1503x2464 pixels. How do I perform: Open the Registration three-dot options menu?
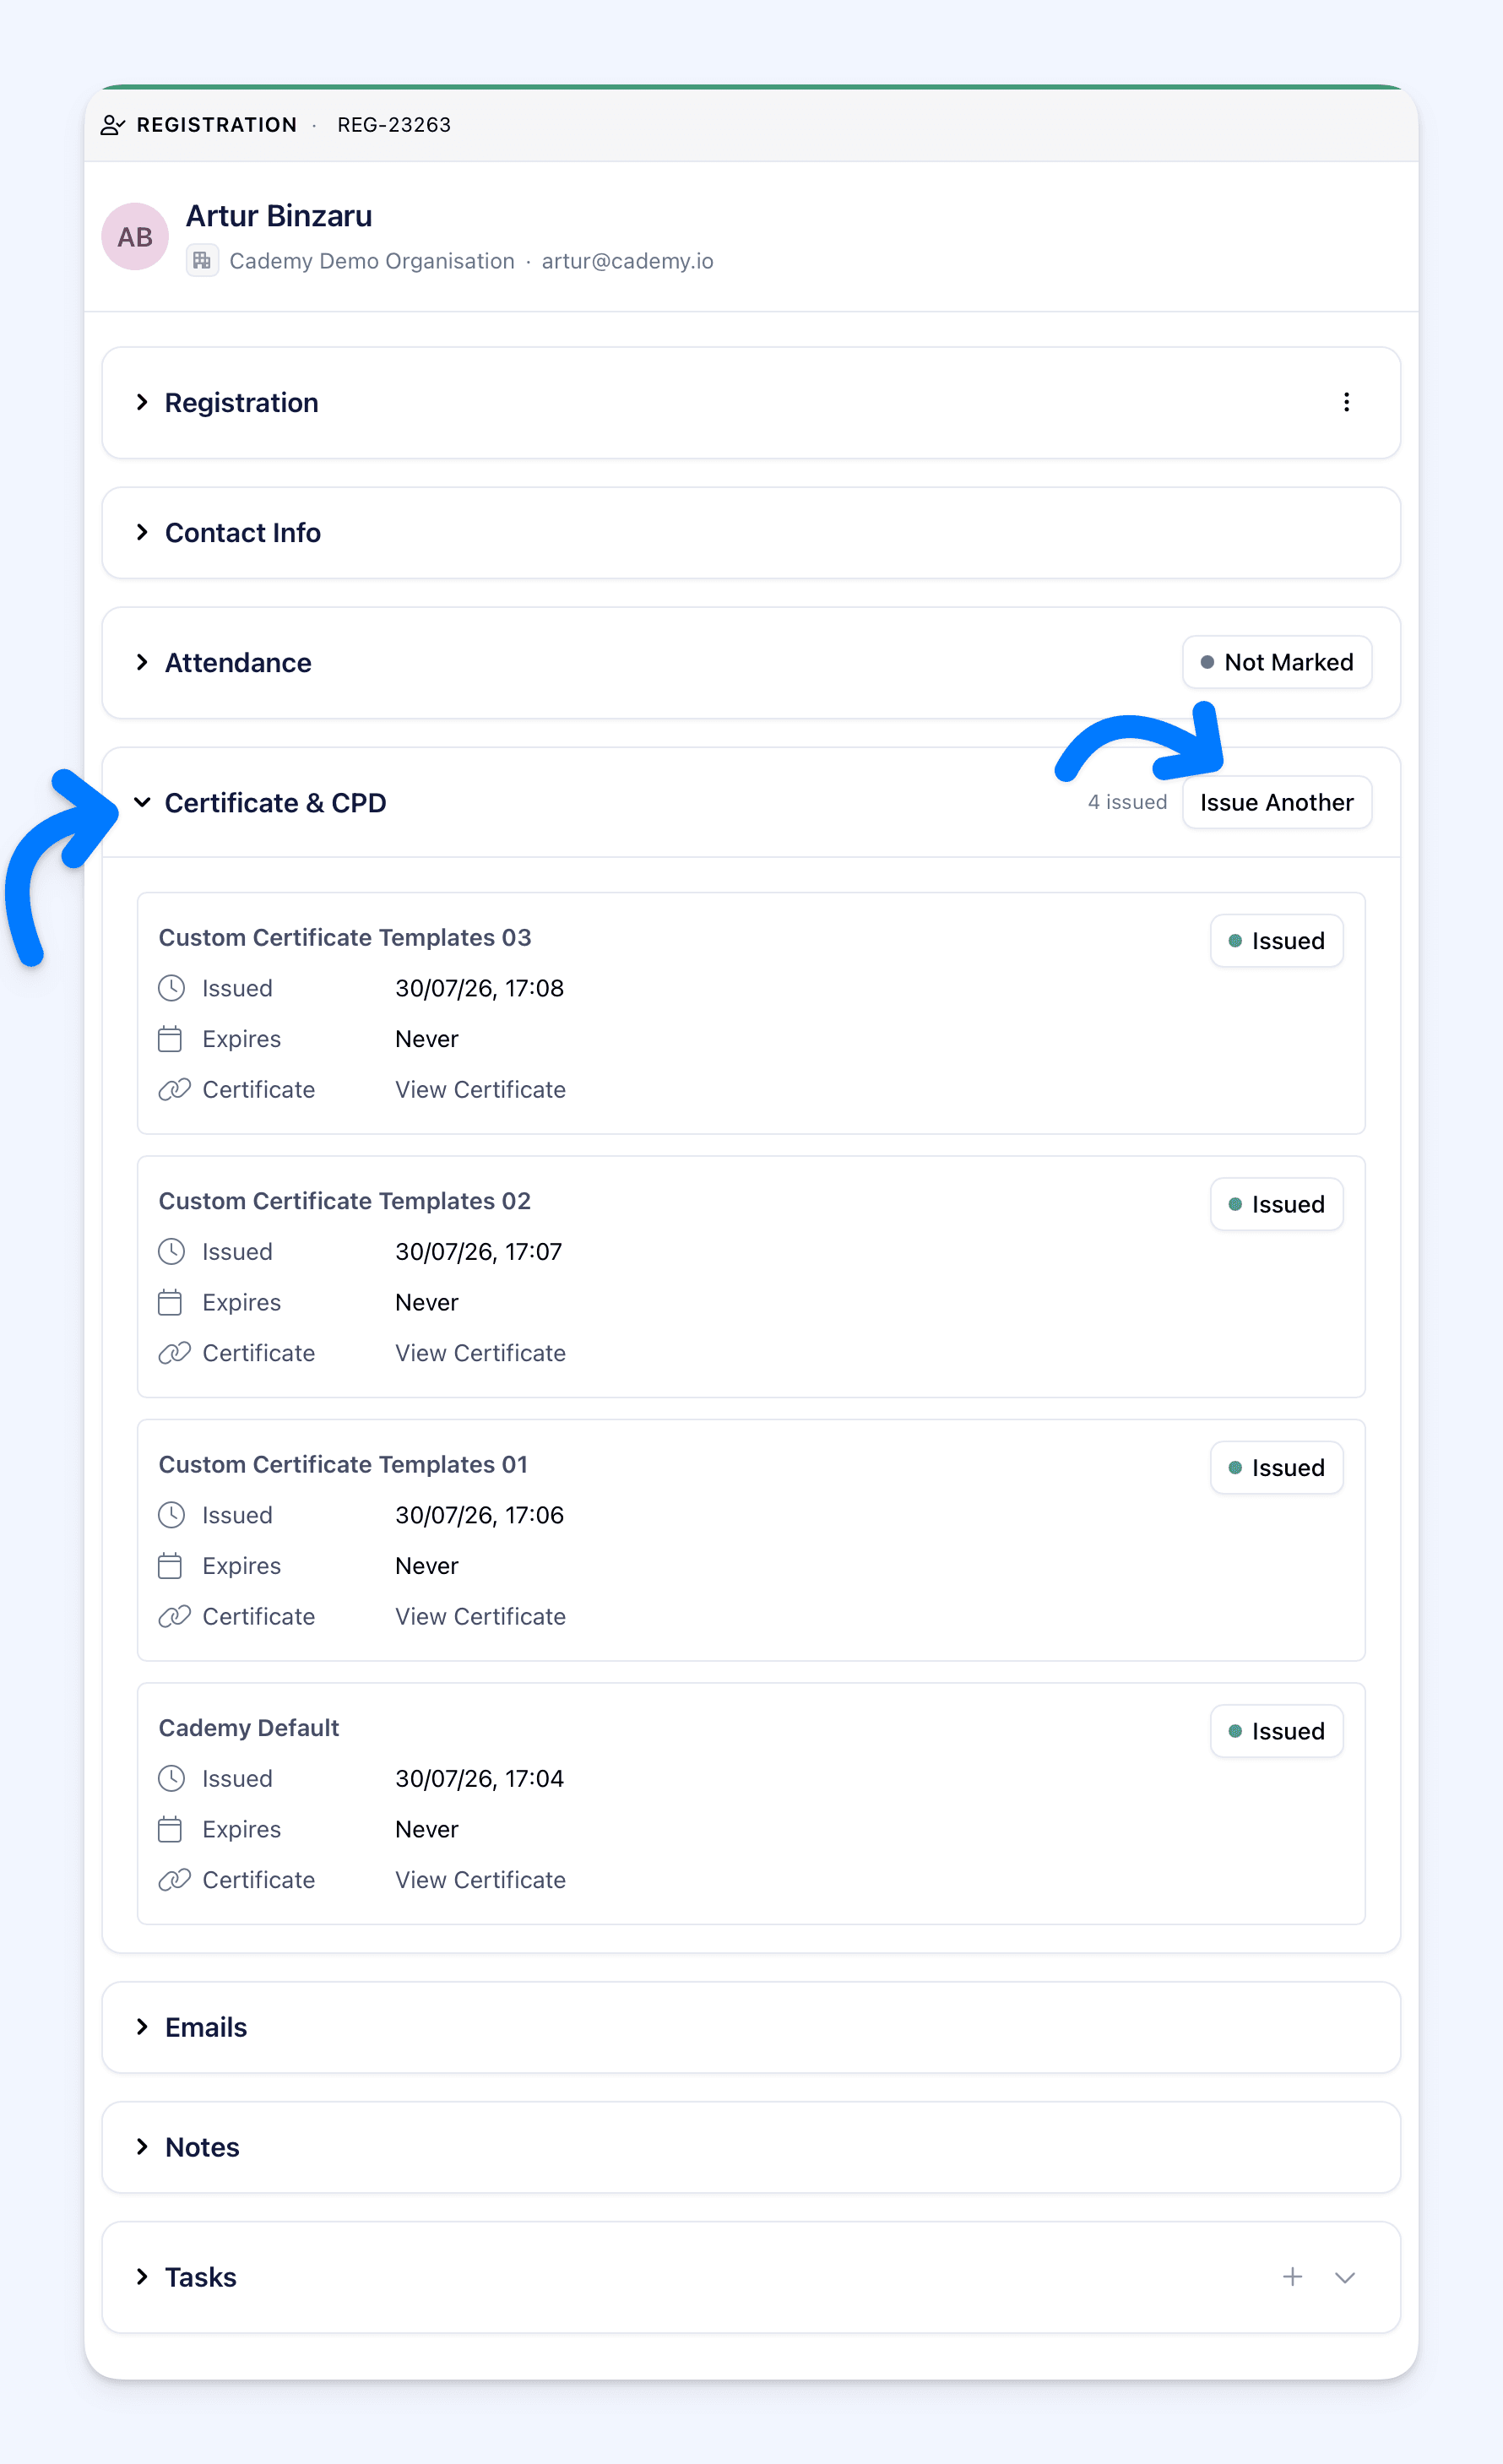1346,402
